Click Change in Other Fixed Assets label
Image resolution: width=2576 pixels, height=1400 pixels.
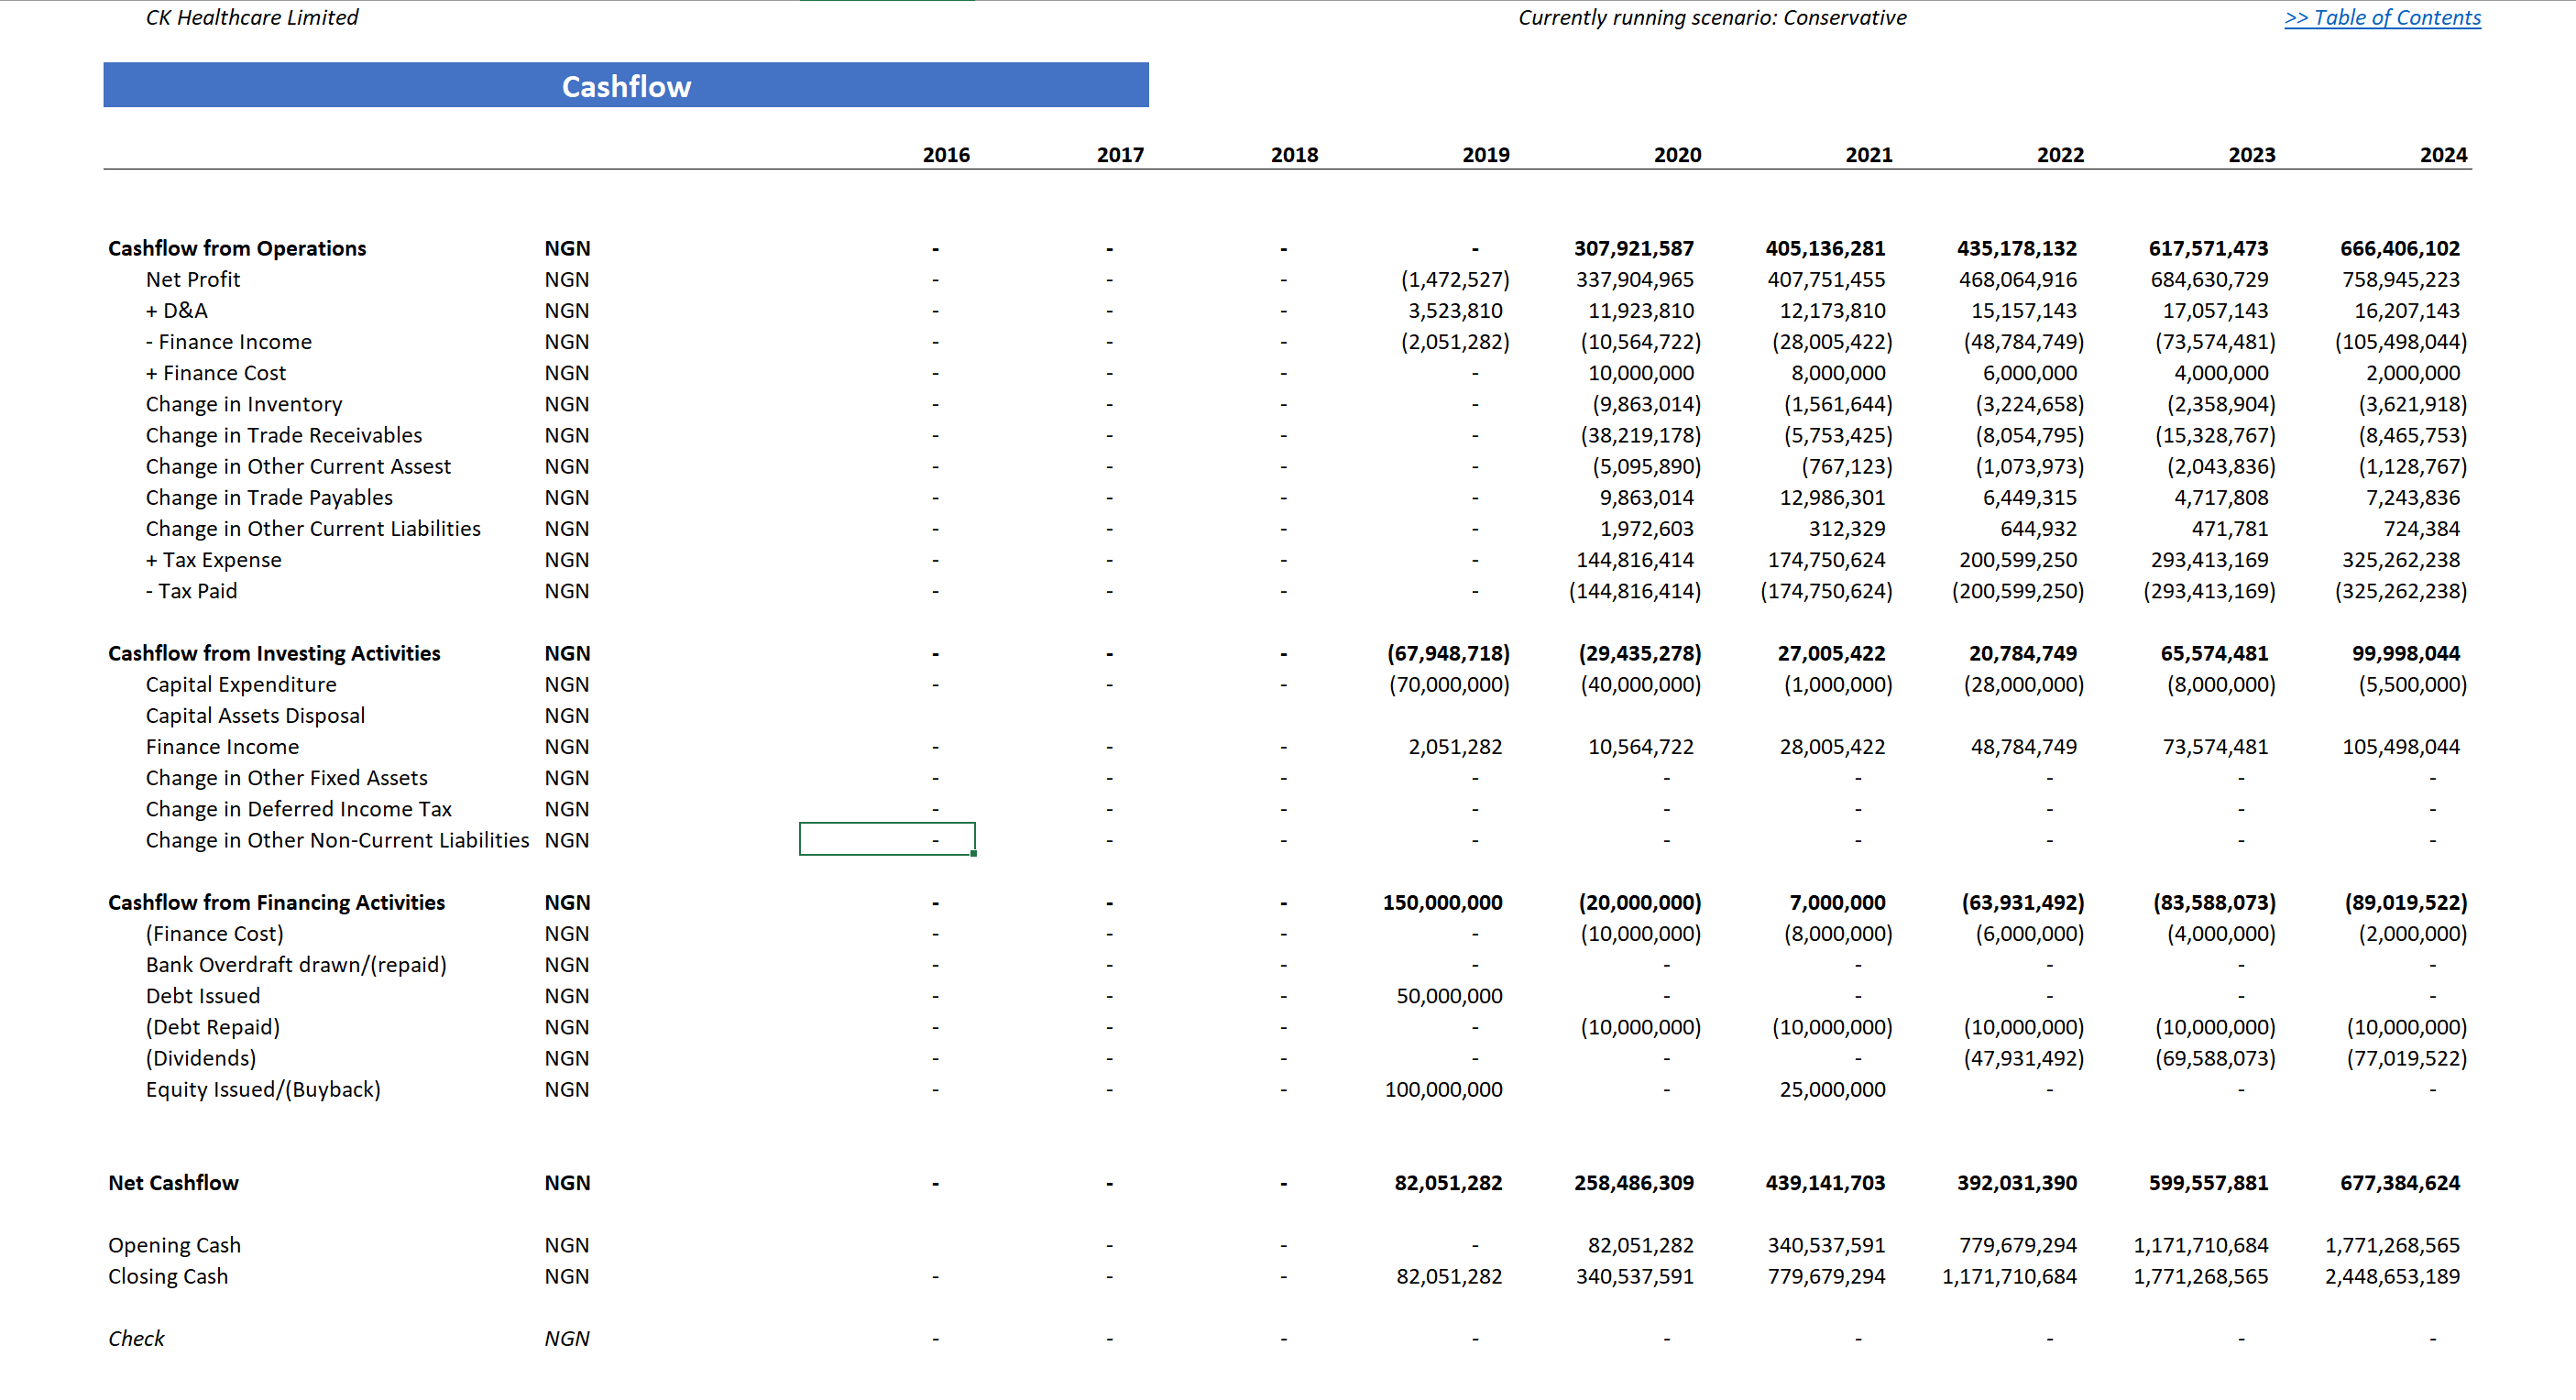click(x=287, y=777)
